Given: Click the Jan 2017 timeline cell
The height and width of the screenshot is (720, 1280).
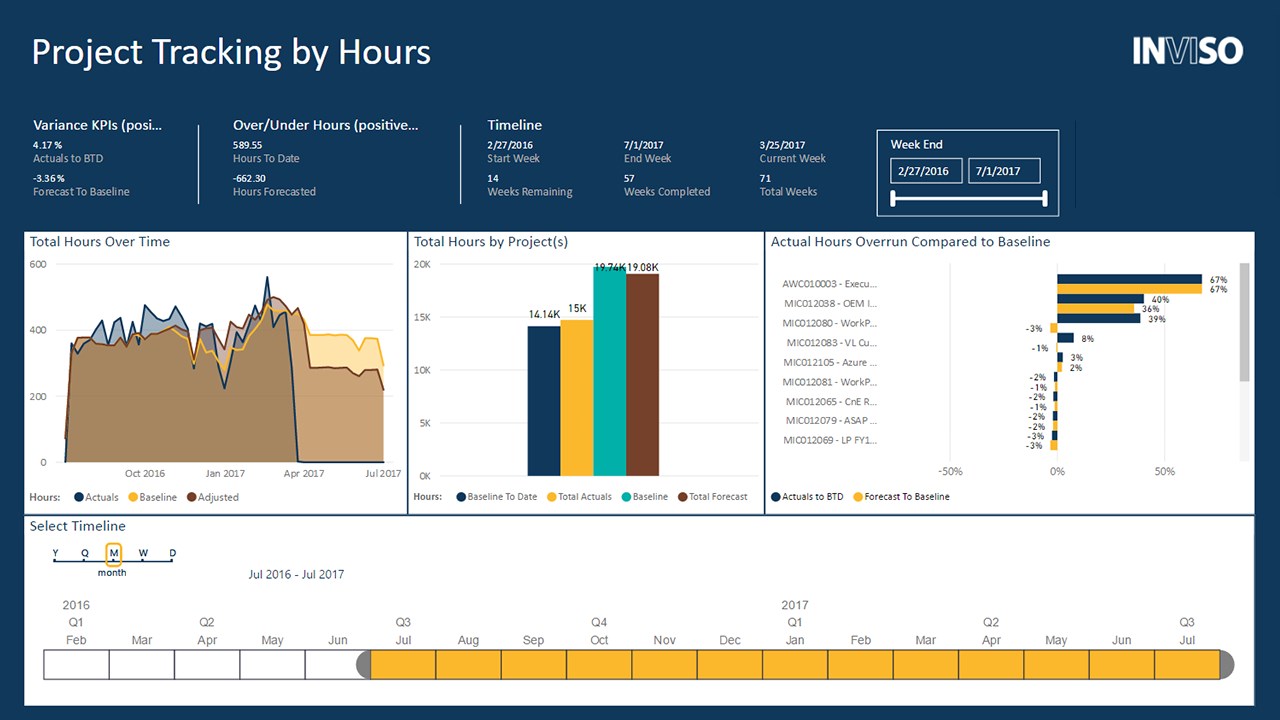Looking at the screenshot, I should click(795, 664).
